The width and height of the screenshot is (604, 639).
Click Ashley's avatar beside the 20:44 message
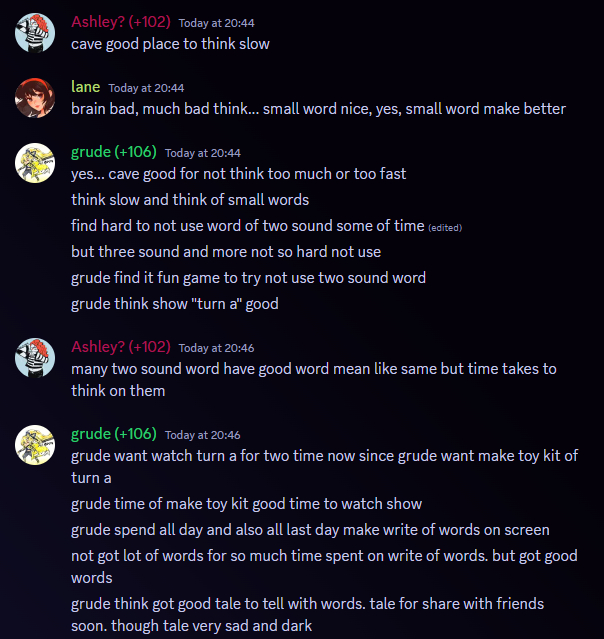pos(35,32)
